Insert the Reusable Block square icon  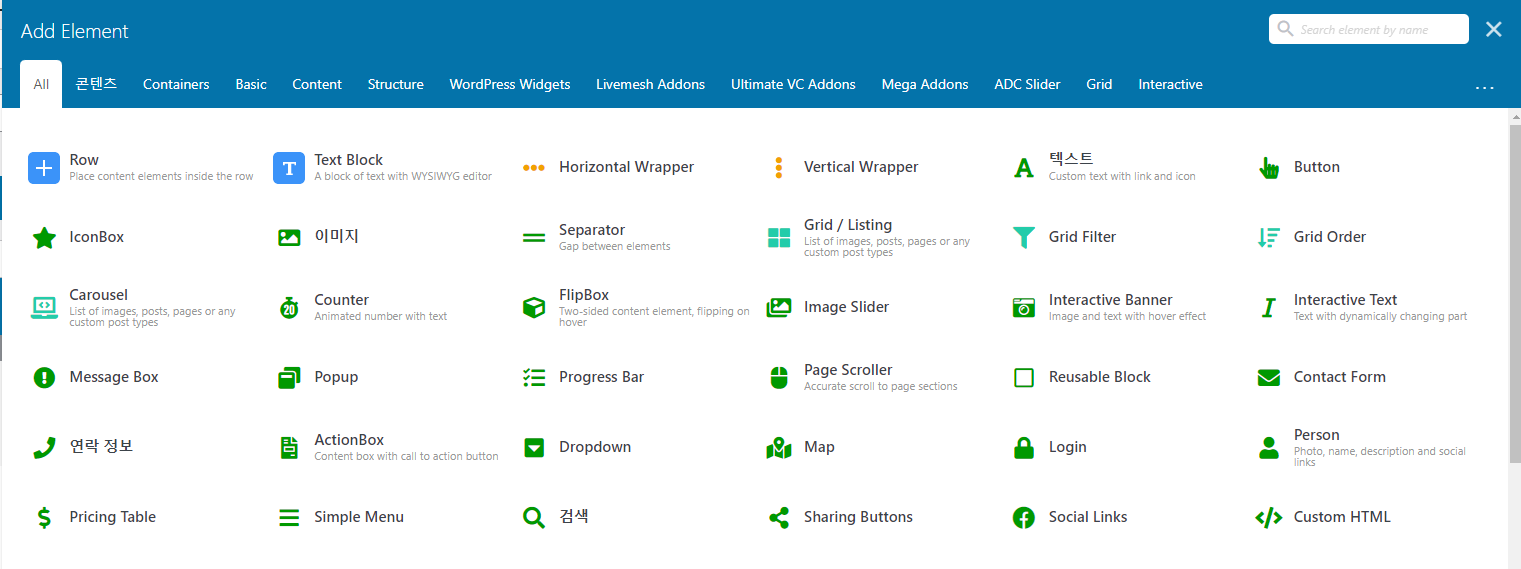(x=1024, y=378)
